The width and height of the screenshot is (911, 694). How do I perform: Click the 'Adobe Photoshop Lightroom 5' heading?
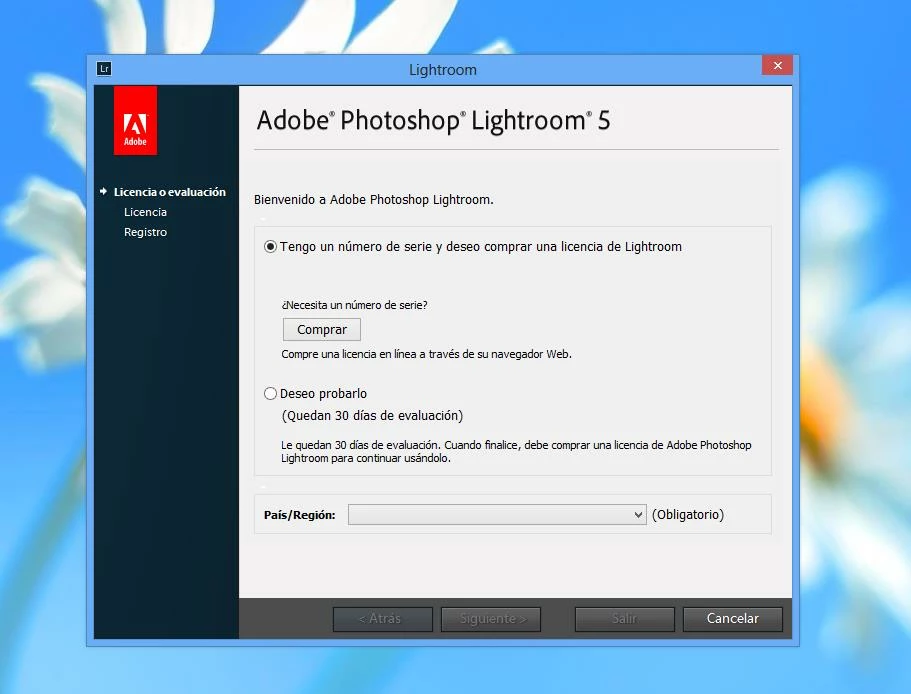433,120
